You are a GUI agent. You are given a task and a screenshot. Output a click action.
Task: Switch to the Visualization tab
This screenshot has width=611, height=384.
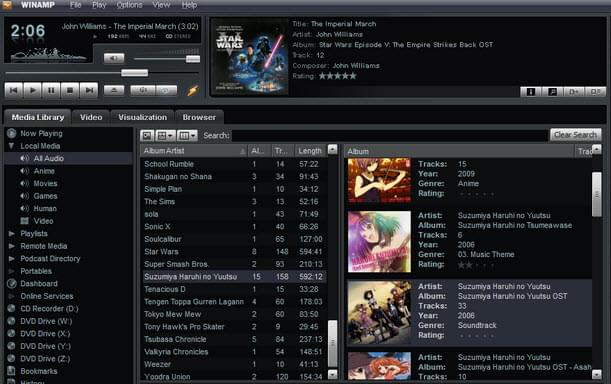(x=143, y=117)
